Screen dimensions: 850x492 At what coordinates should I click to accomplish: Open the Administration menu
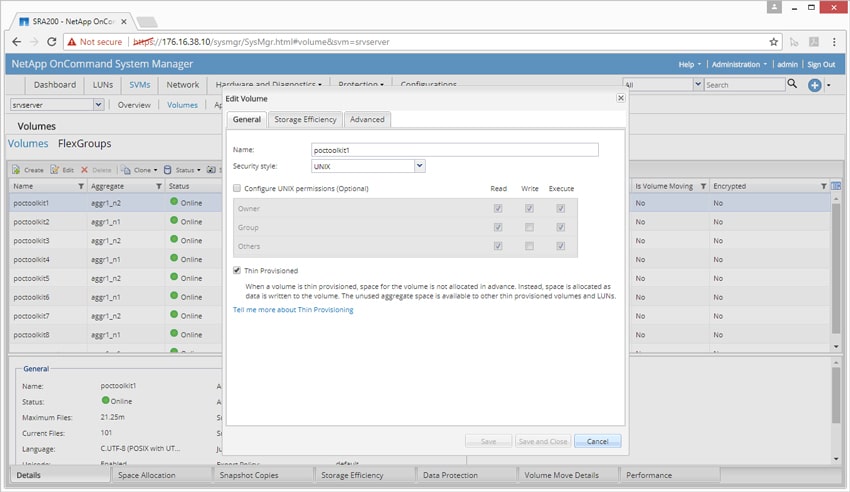739,64
